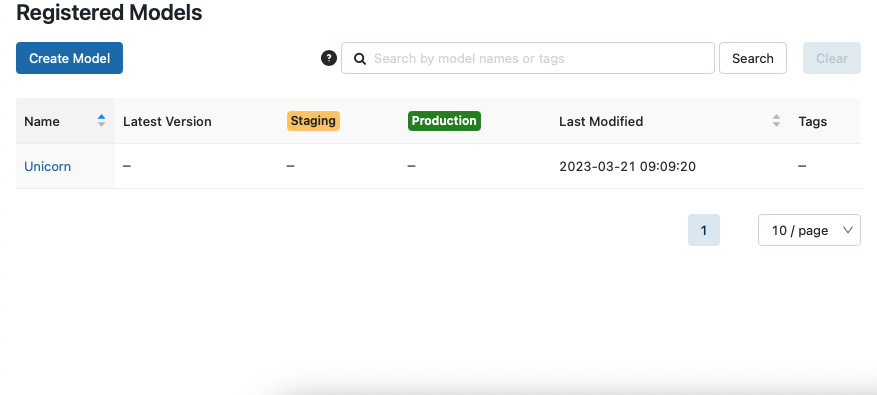
Task: Click the magnifying glass search icon
Action: pos(360,59)
